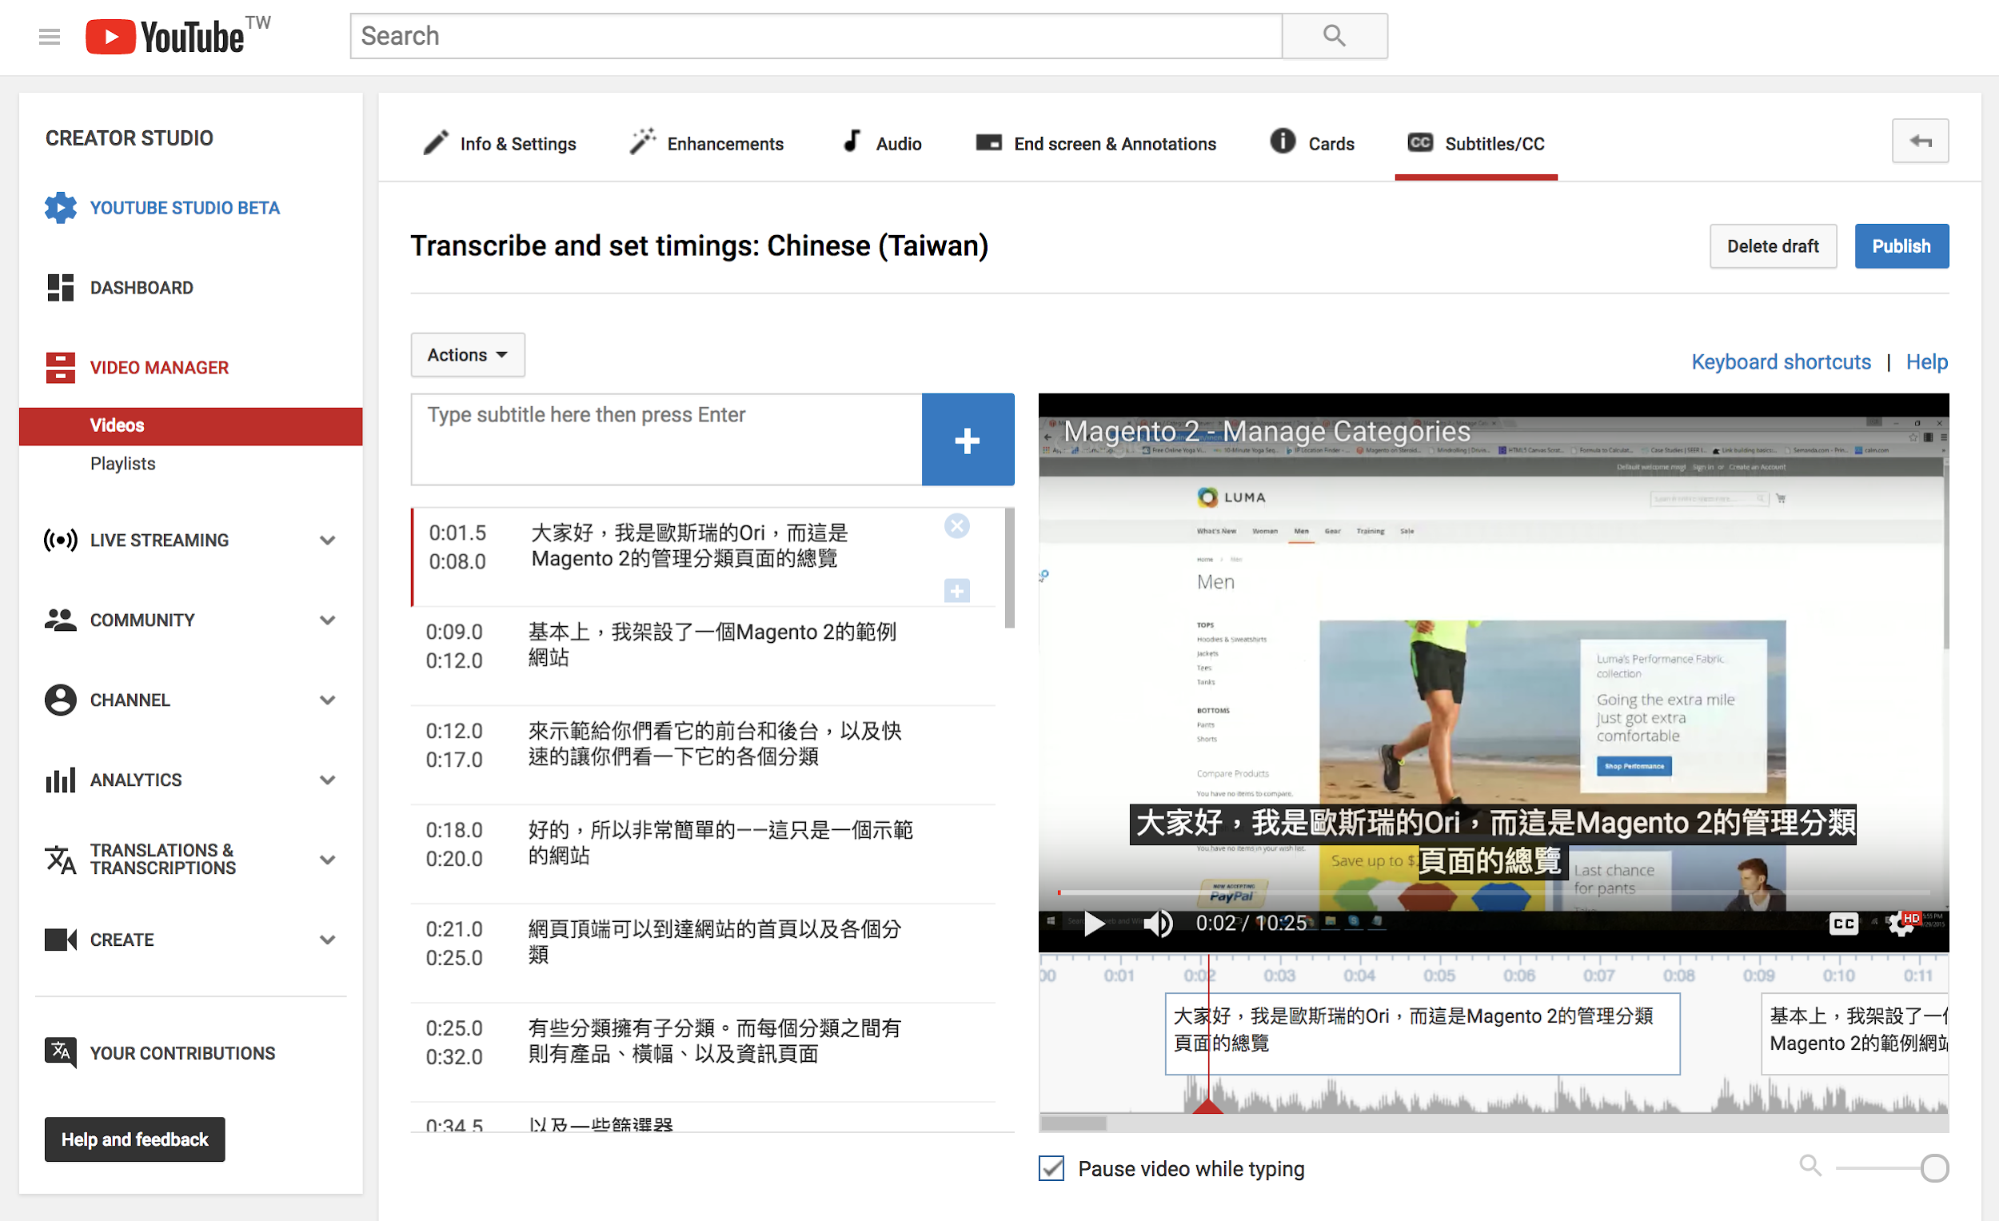Insert subtitle after first line plus icon
Image resolution: width=1999 pixels, height=1221 pixels.
pos(957,591)
